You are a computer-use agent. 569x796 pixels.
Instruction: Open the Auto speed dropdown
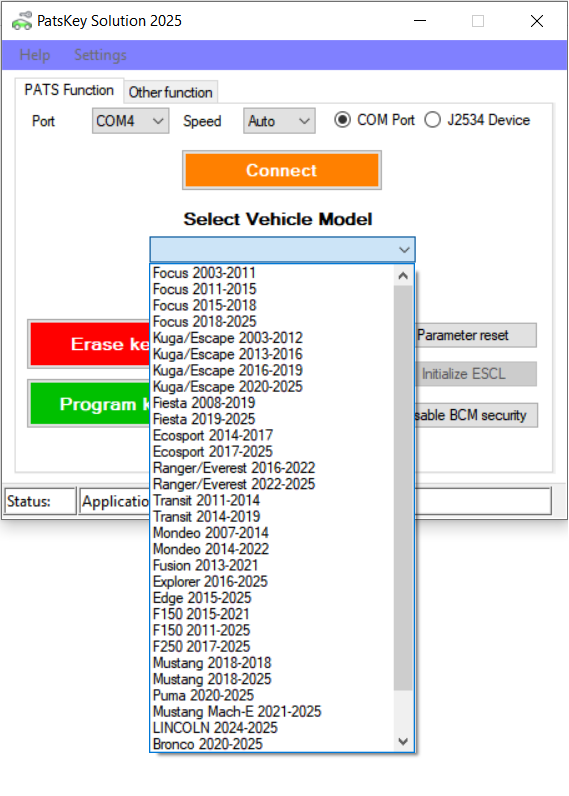(x=279, y=121)
